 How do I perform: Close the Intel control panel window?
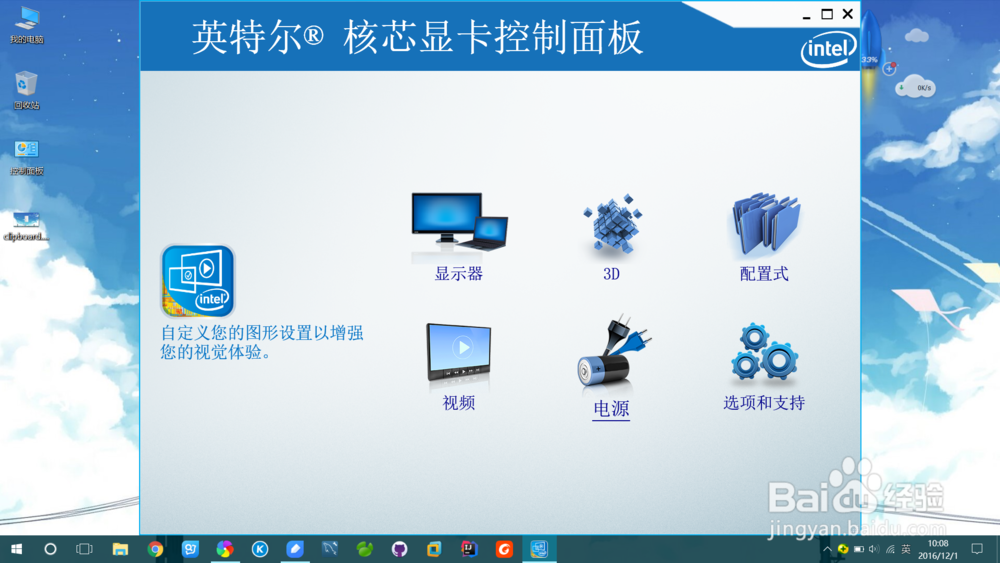point(848,14)
